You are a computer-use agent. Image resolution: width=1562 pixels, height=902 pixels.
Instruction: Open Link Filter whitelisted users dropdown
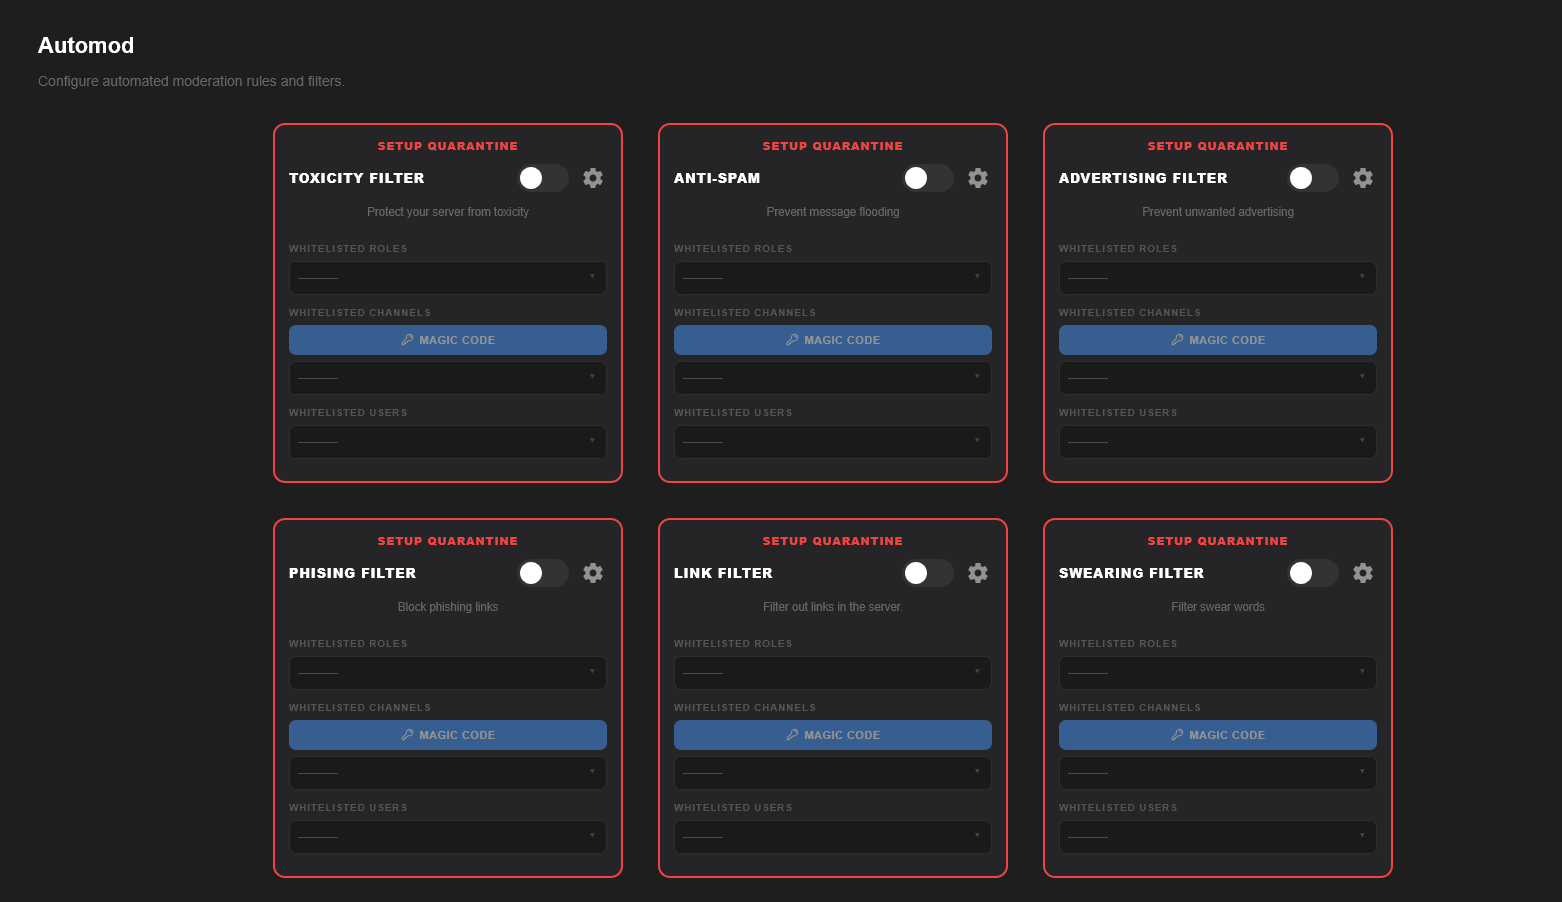(x=833, y=837)
